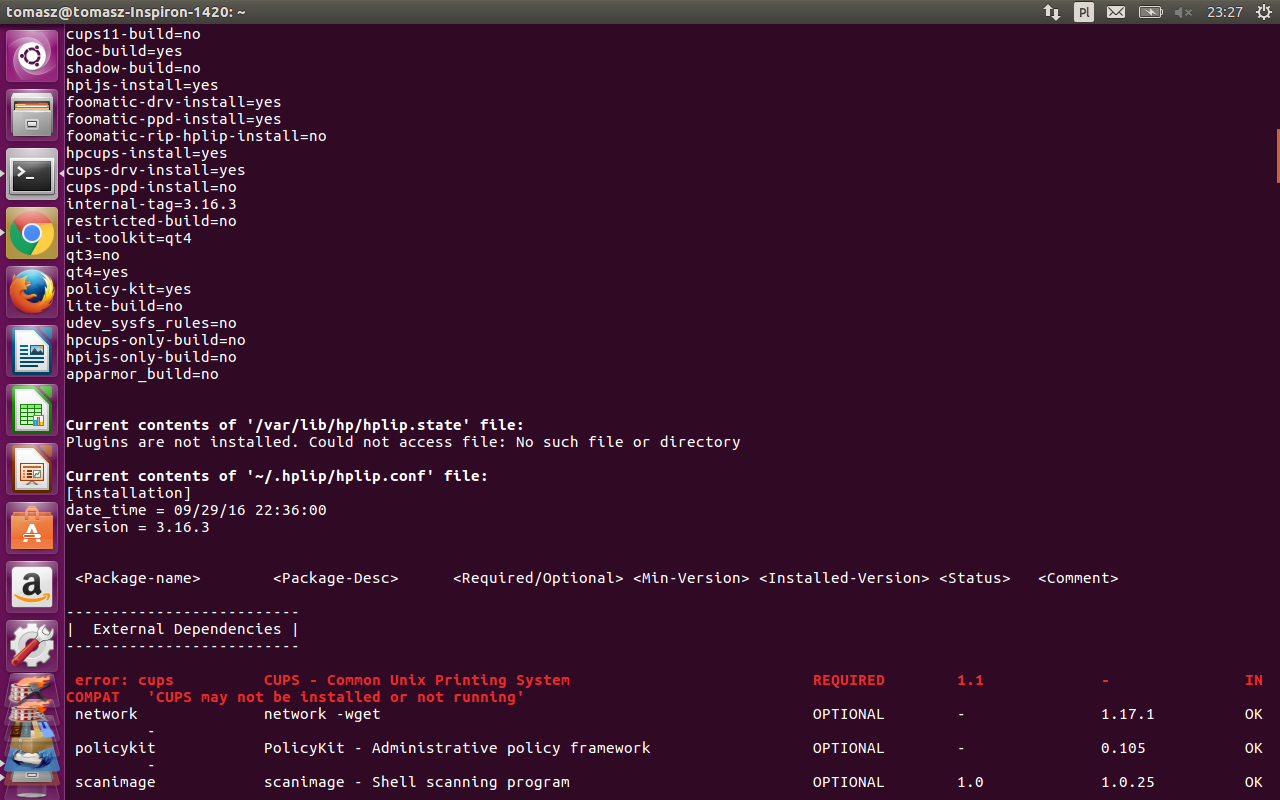This screenshot has width=1280, height=800.
Task: Click the 'Plugins are not installed' message line
Action: pos(403,442)
